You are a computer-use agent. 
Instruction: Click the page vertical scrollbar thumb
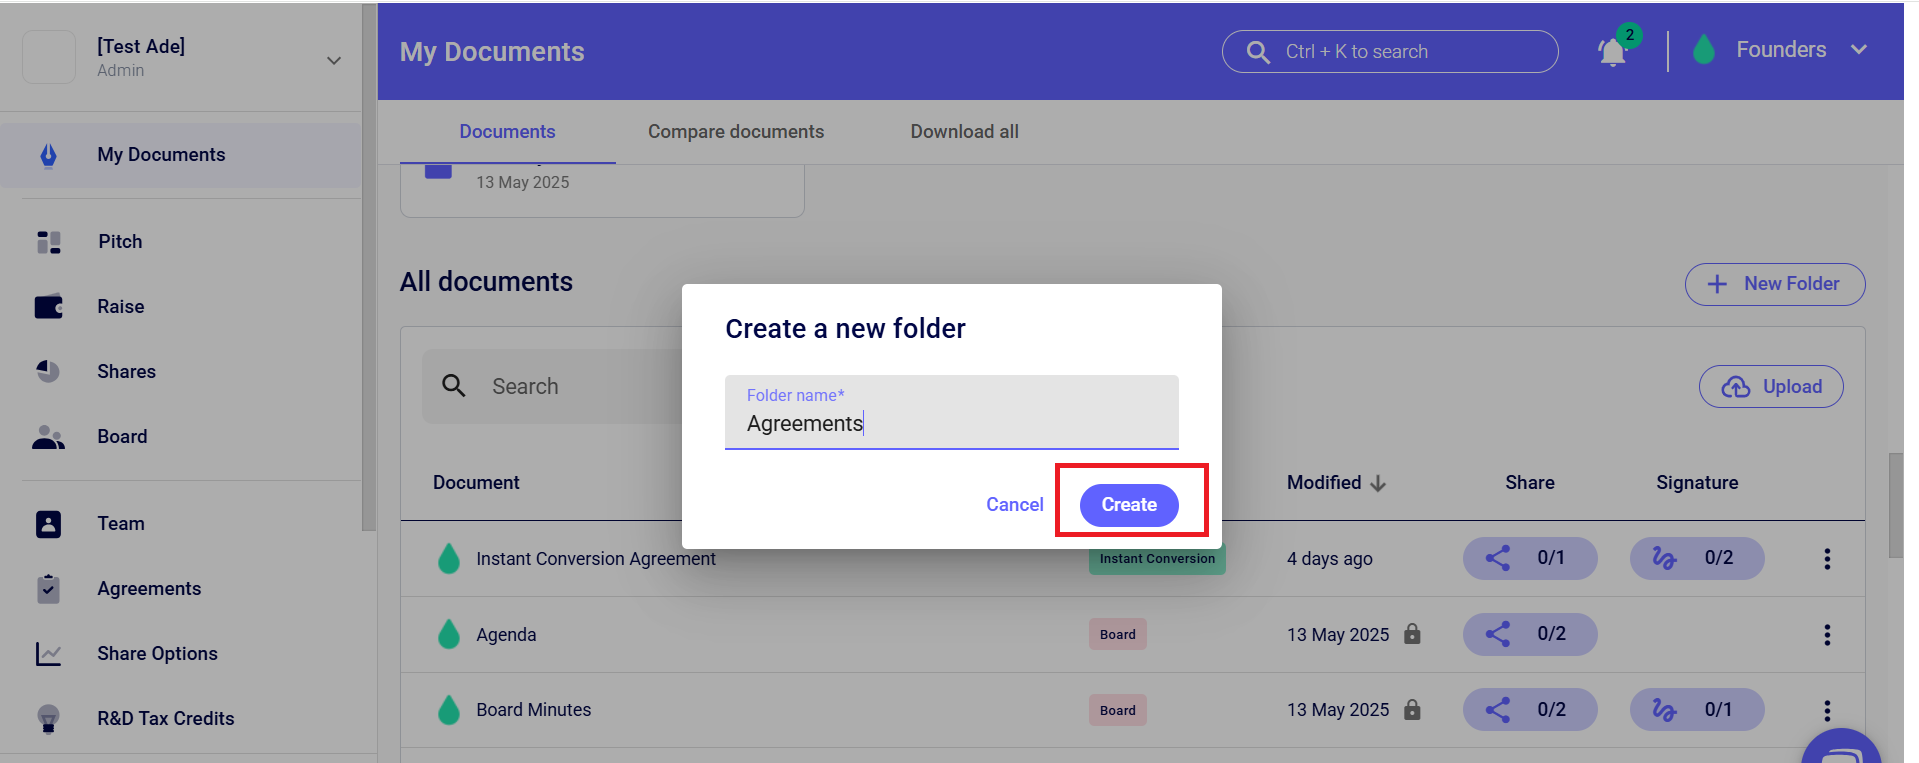[x=1895, y=505]
